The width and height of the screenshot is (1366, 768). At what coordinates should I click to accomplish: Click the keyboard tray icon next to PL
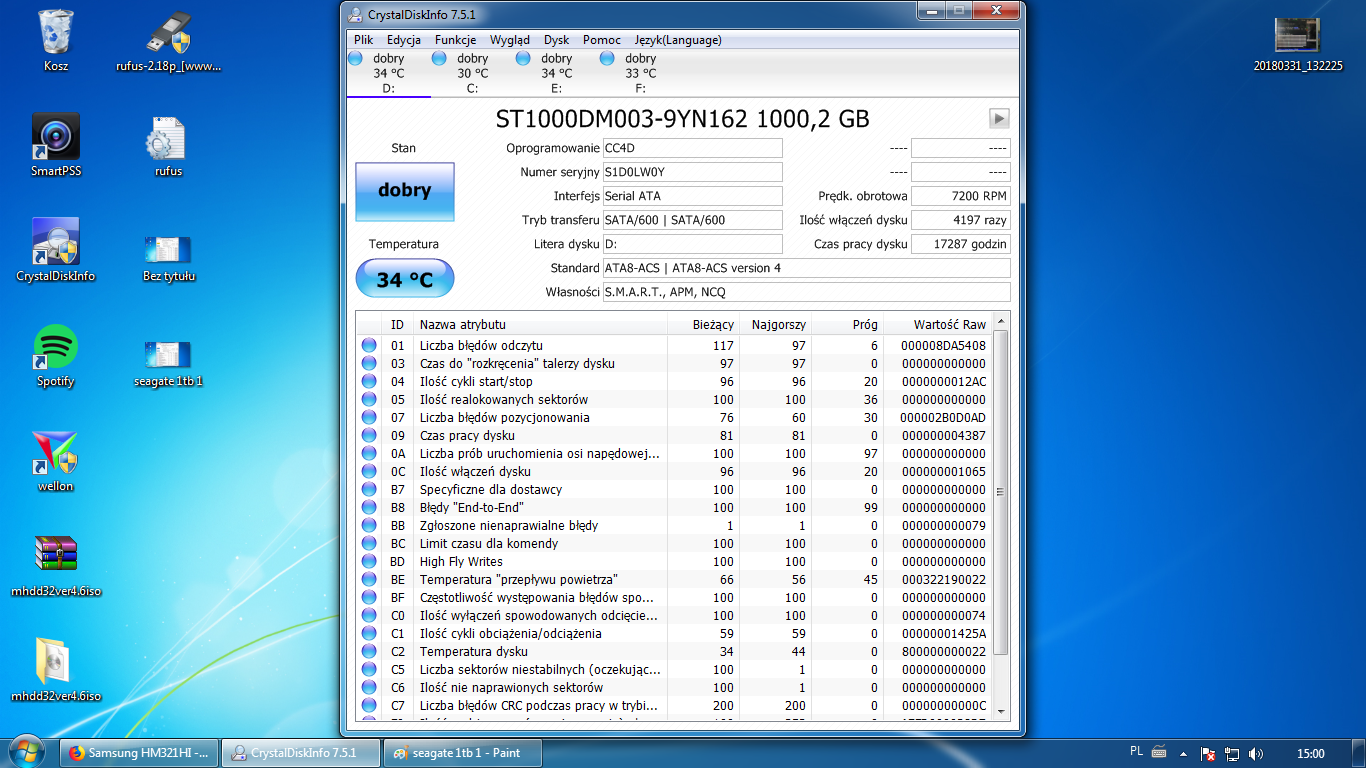(x=1160, y=752)
